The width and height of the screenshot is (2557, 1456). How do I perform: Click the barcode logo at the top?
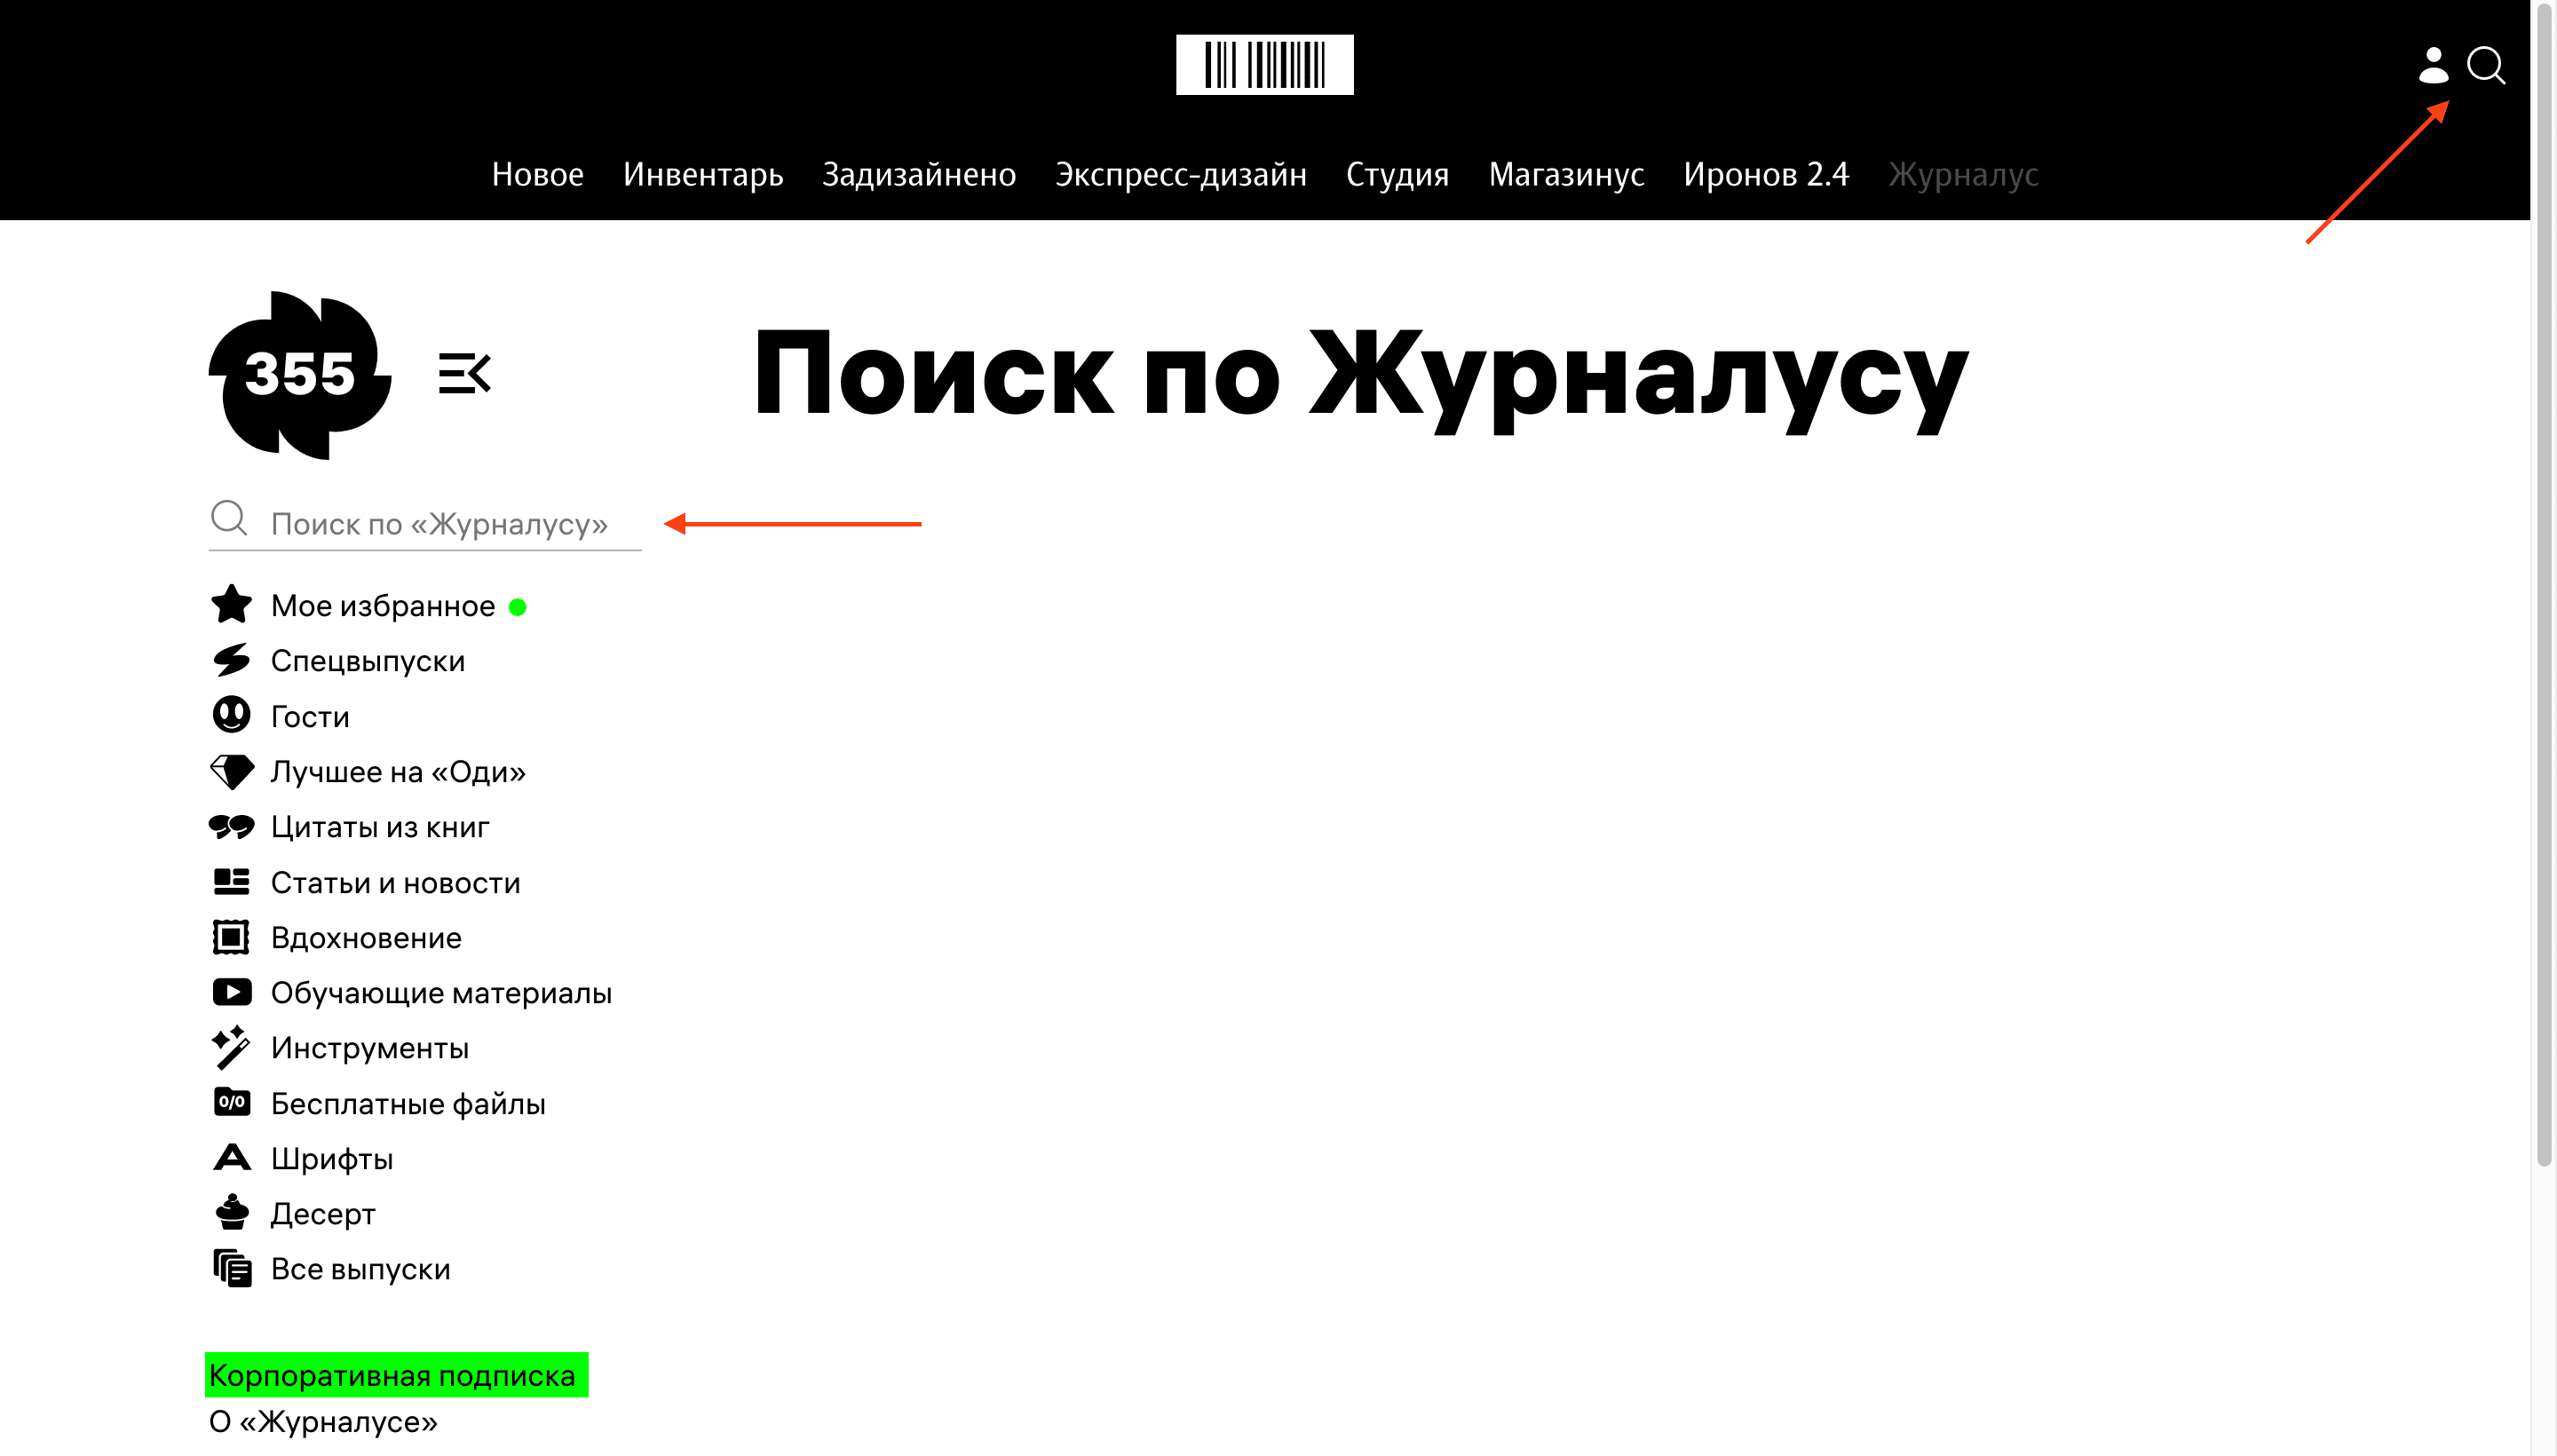(x=1265, y=64)
